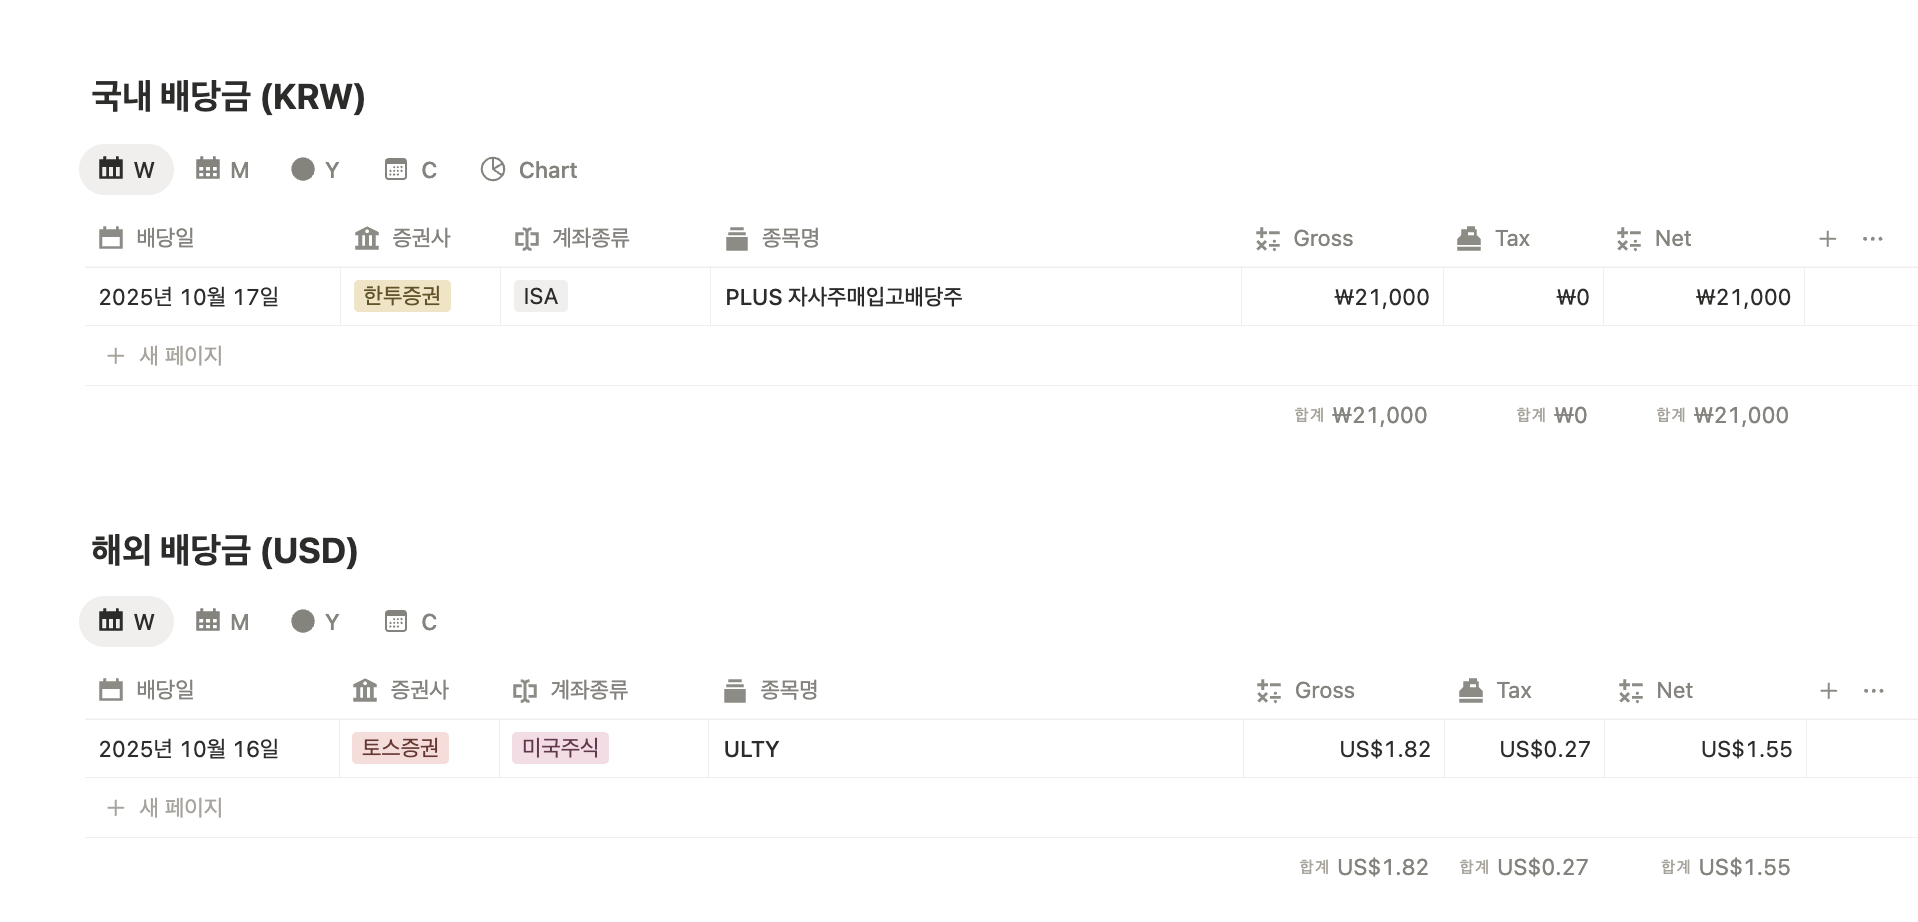Screen dimensions: 1918x922
Task: Open the KRW table's three-dot options menu
Action: coord(1873,238)
